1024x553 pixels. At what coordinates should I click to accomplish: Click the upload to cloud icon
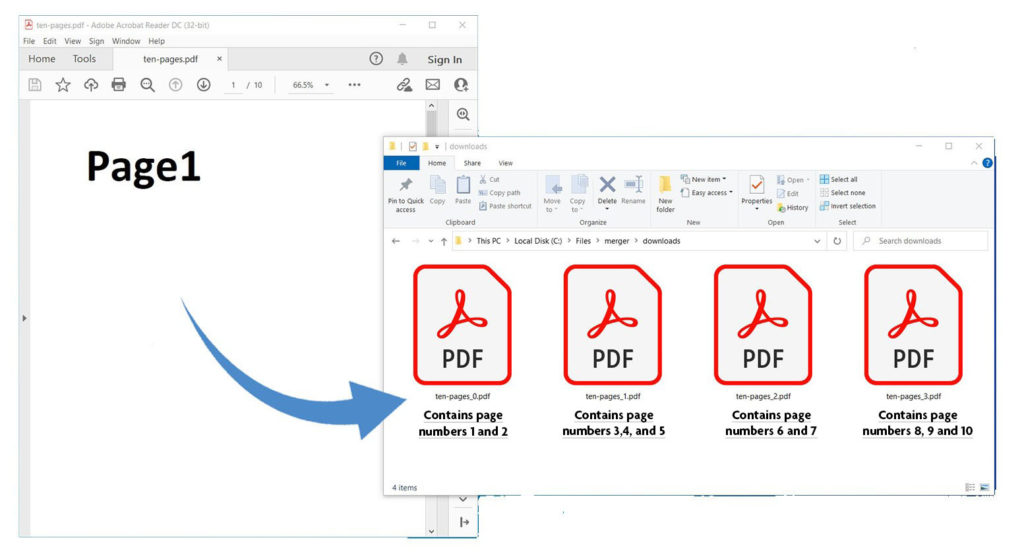(91, 85)
